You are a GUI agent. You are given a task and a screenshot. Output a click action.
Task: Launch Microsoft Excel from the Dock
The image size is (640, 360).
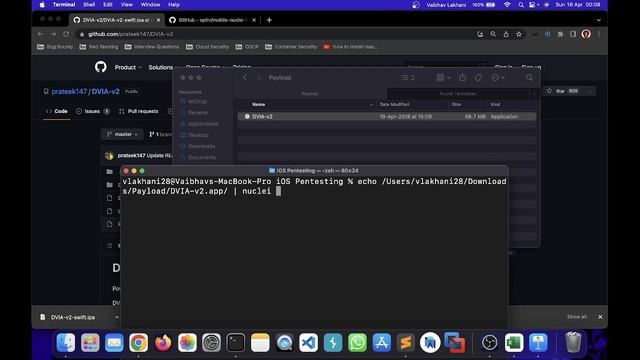514,342
